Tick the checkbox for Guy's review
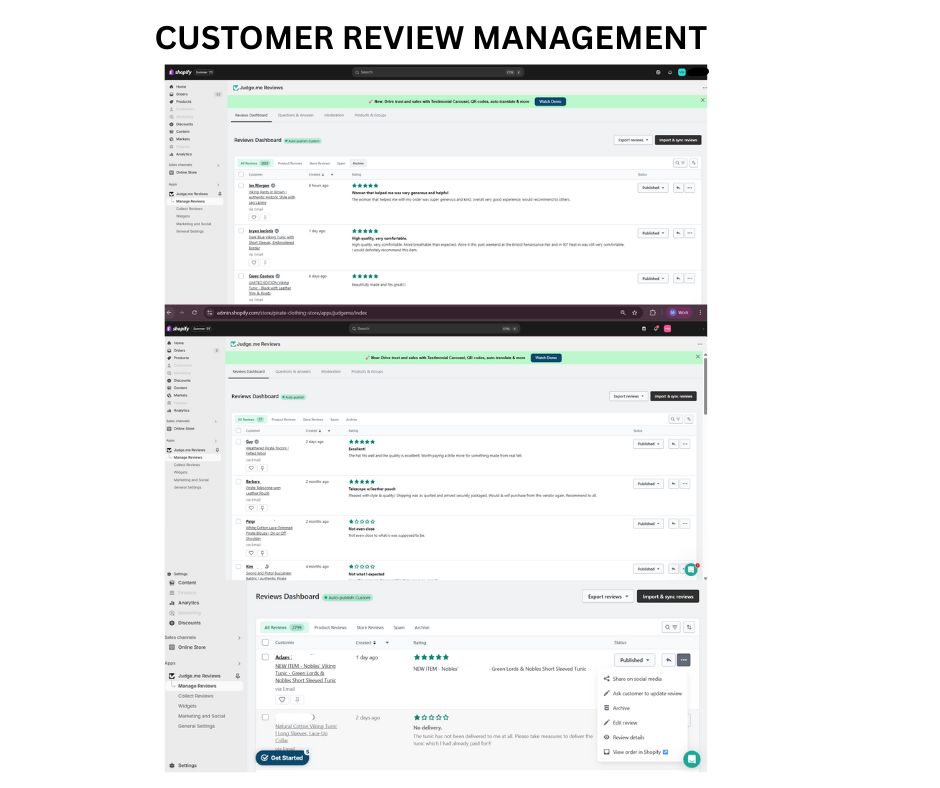The height and width of the screenshot is (788, 940). (x=238, y=441)
